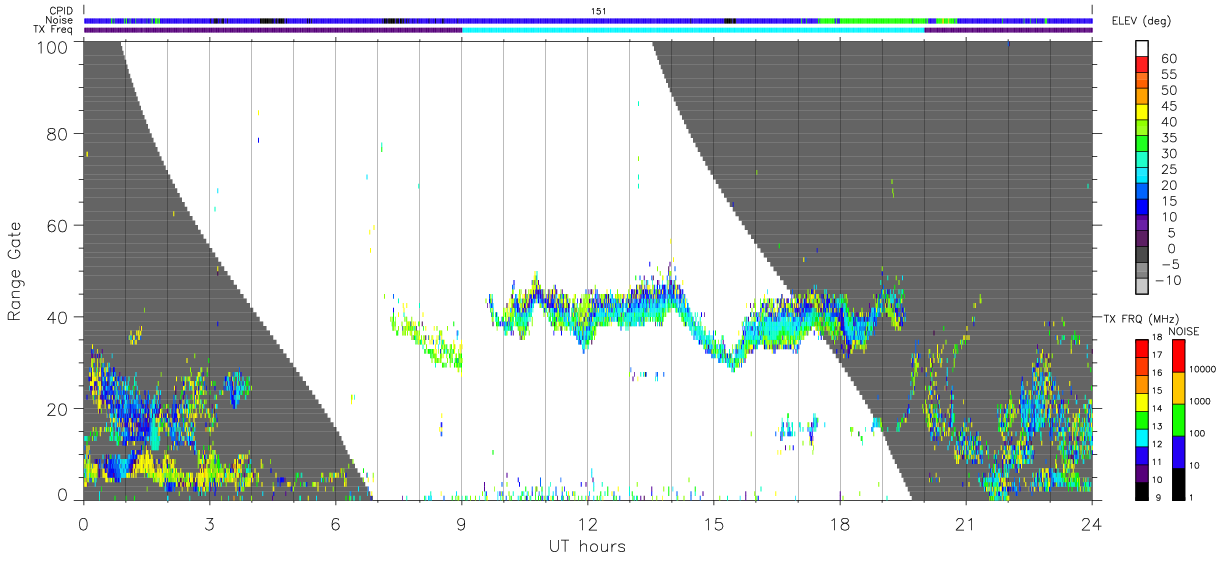Click the 6 tick label on UT axis
The image size is (1228, 567).
[335, 523]
